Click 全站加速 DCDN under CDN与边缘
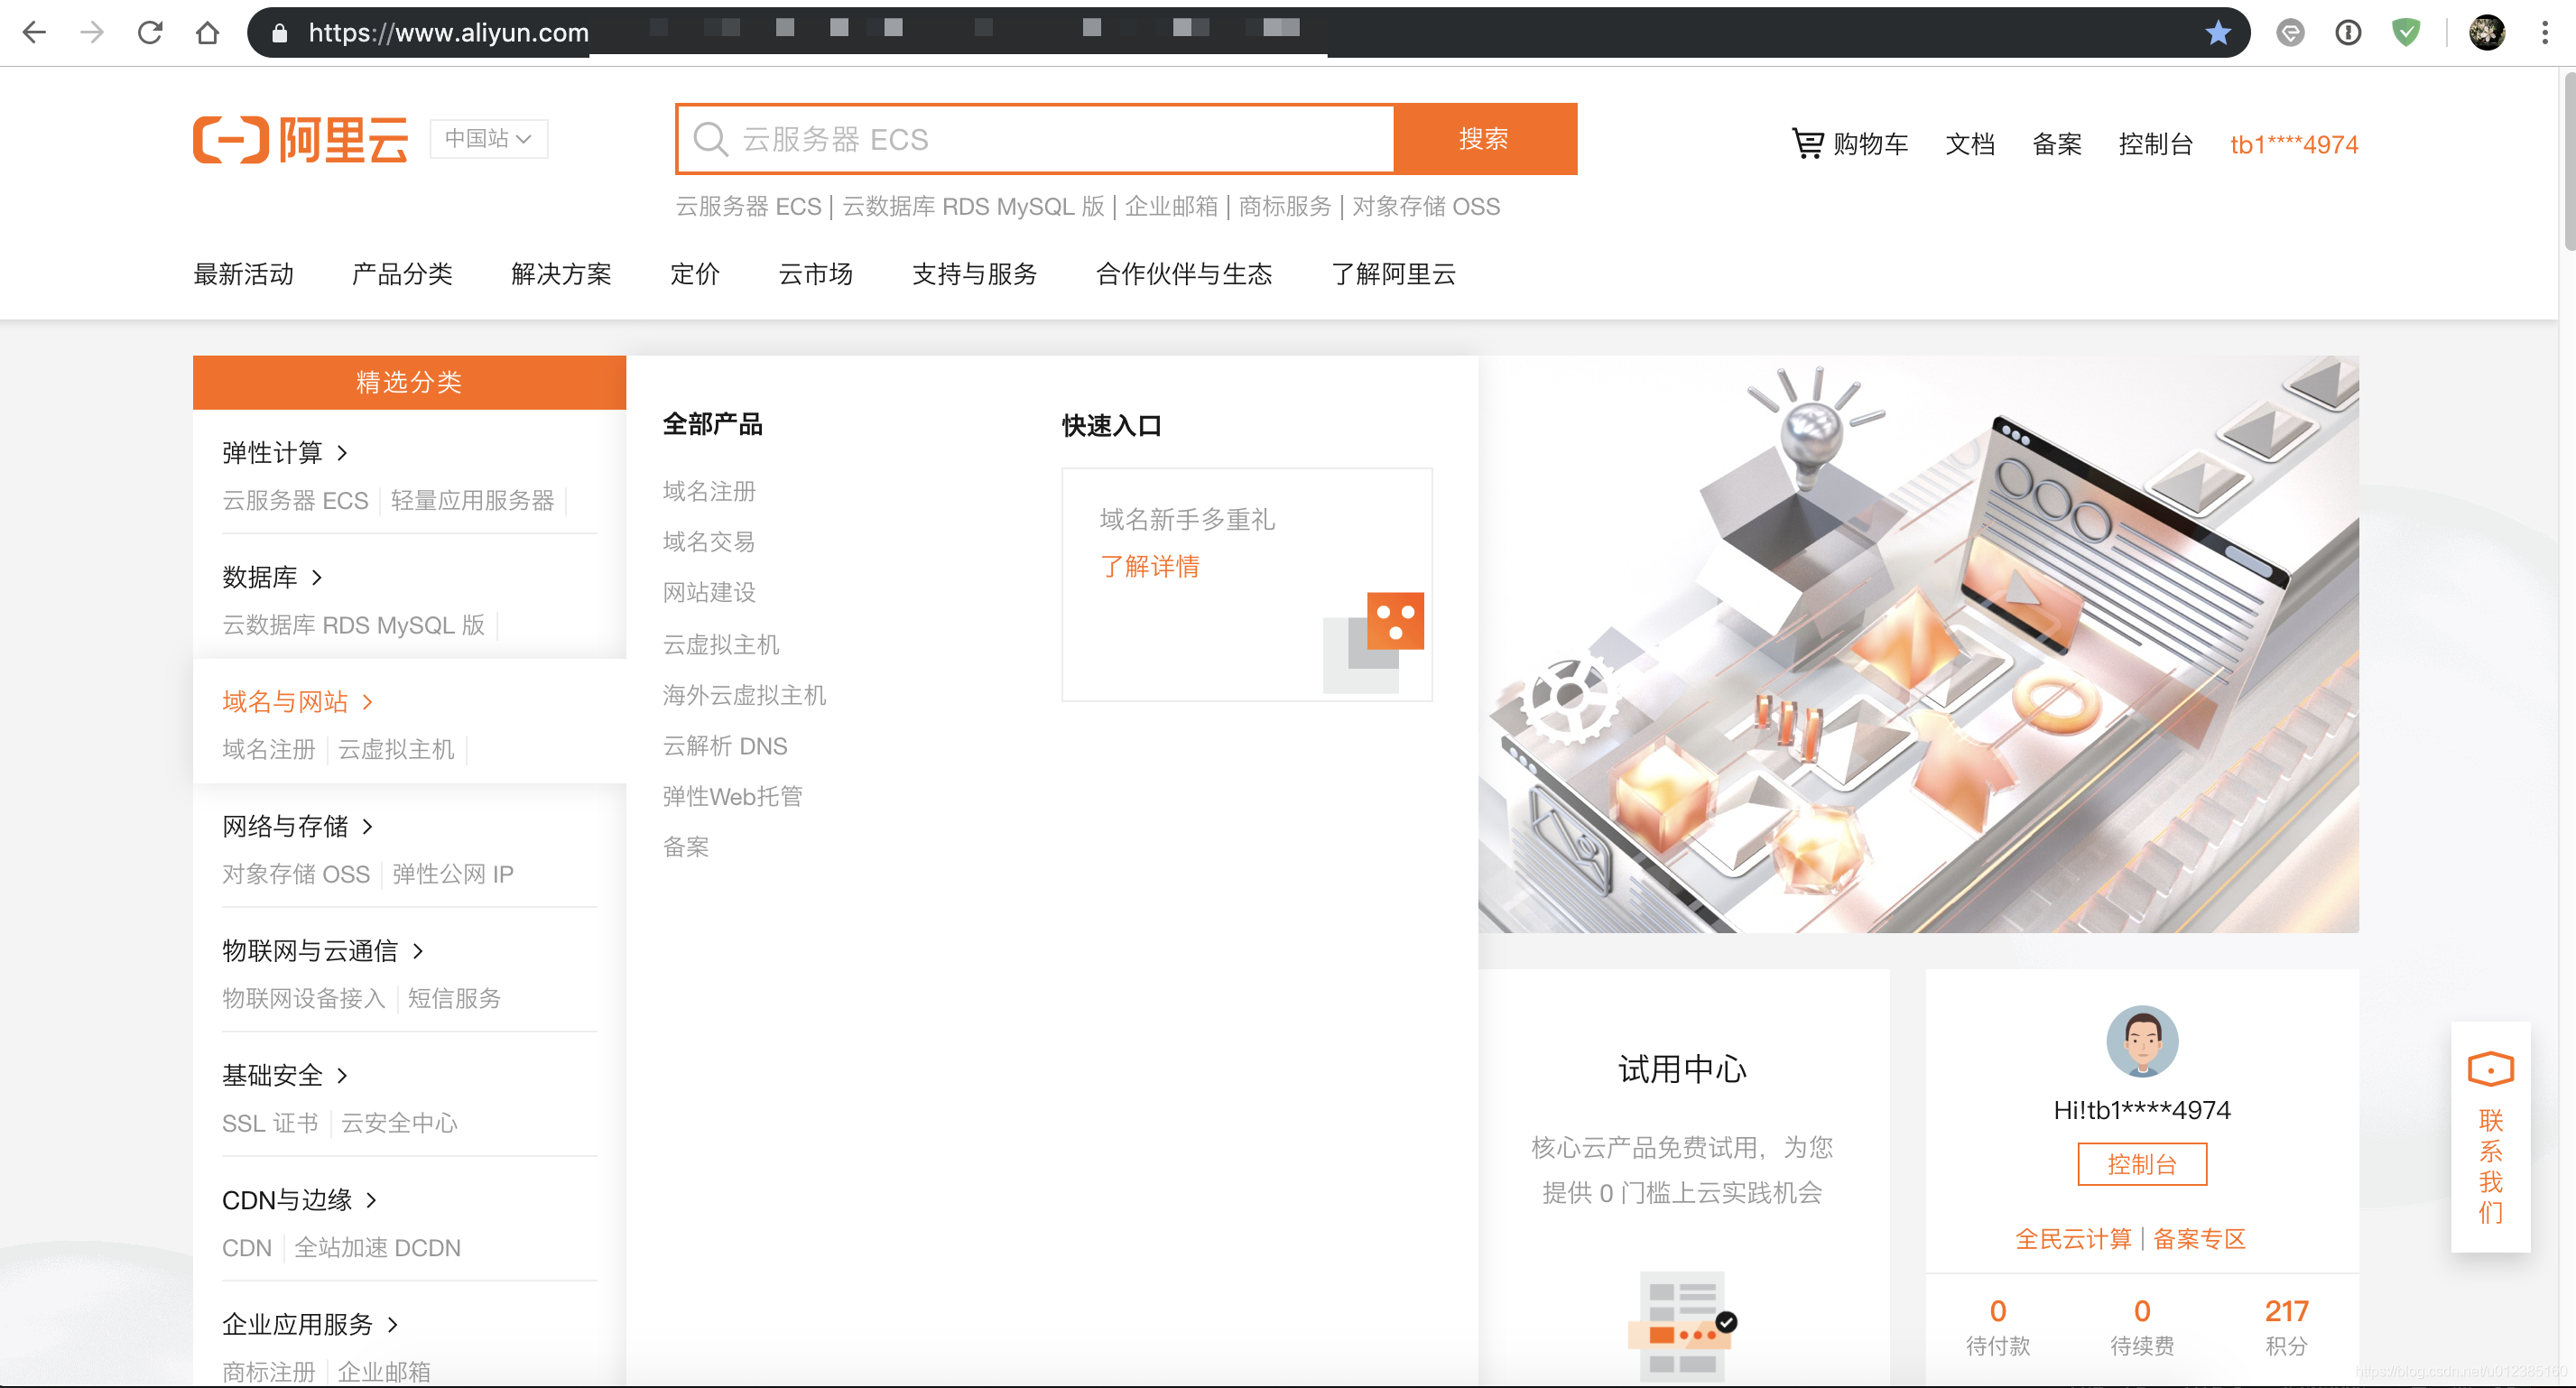This screenshot has height=1388, width=2576. pos(377,1247)
